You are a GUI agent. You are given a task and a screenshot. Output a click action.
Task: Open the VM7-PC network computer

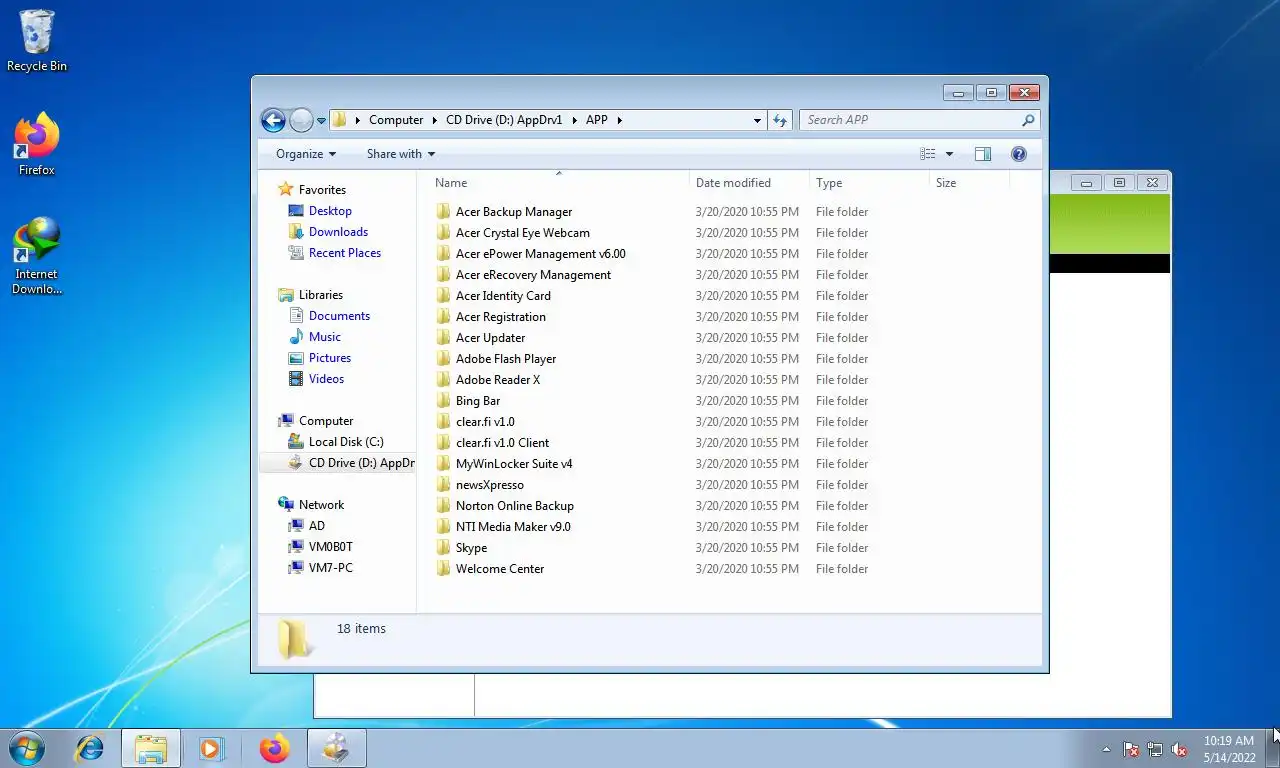click(330, 568)
